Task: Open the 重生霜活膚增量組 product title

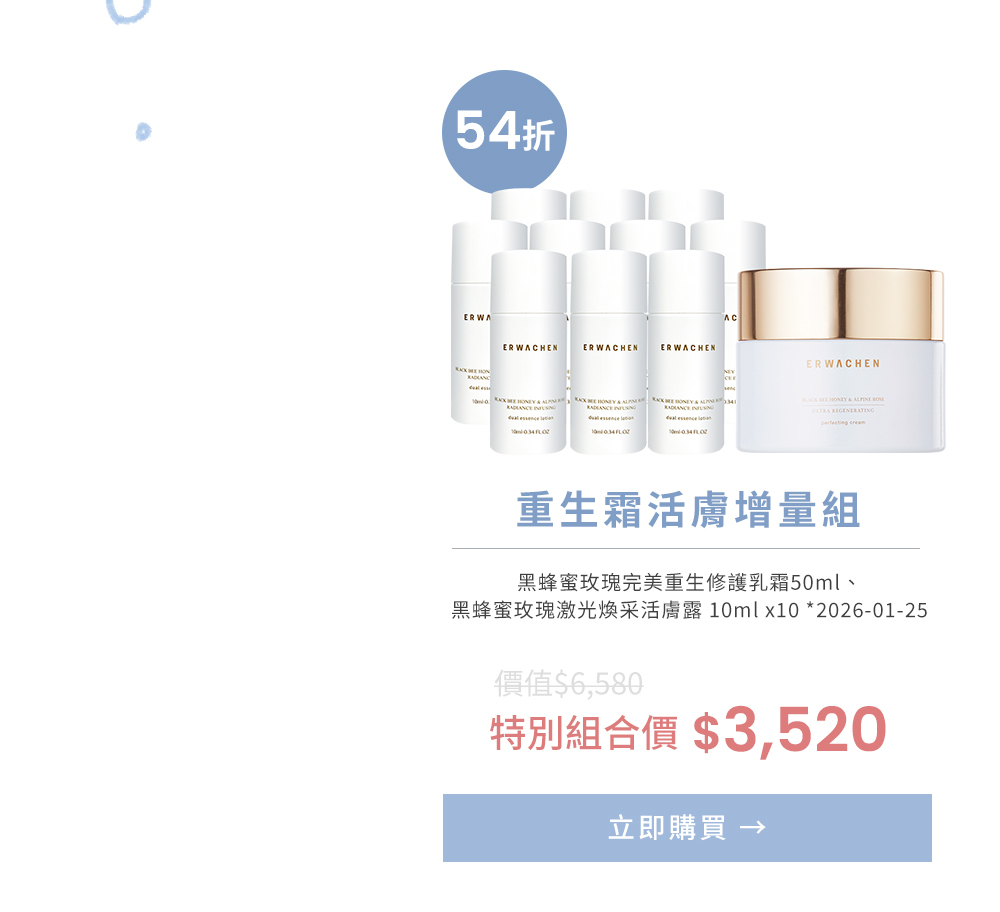Action: point(688,510)
